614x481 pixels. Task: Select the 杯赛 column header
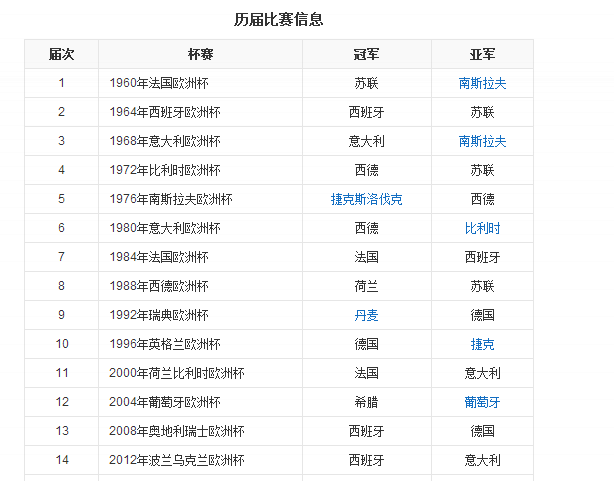200,54
